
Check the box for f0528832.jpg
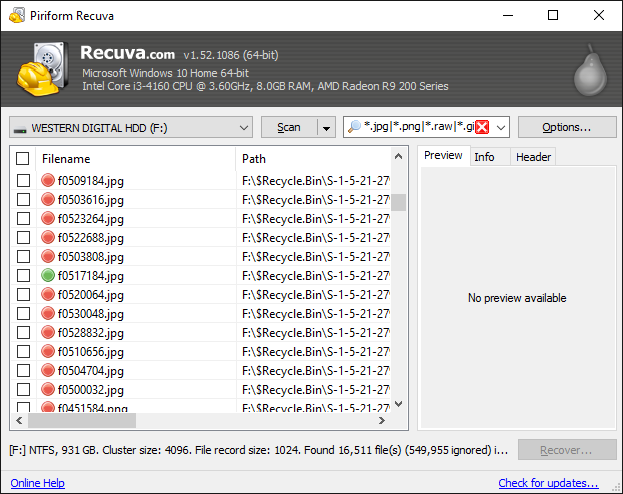(23, 332)
